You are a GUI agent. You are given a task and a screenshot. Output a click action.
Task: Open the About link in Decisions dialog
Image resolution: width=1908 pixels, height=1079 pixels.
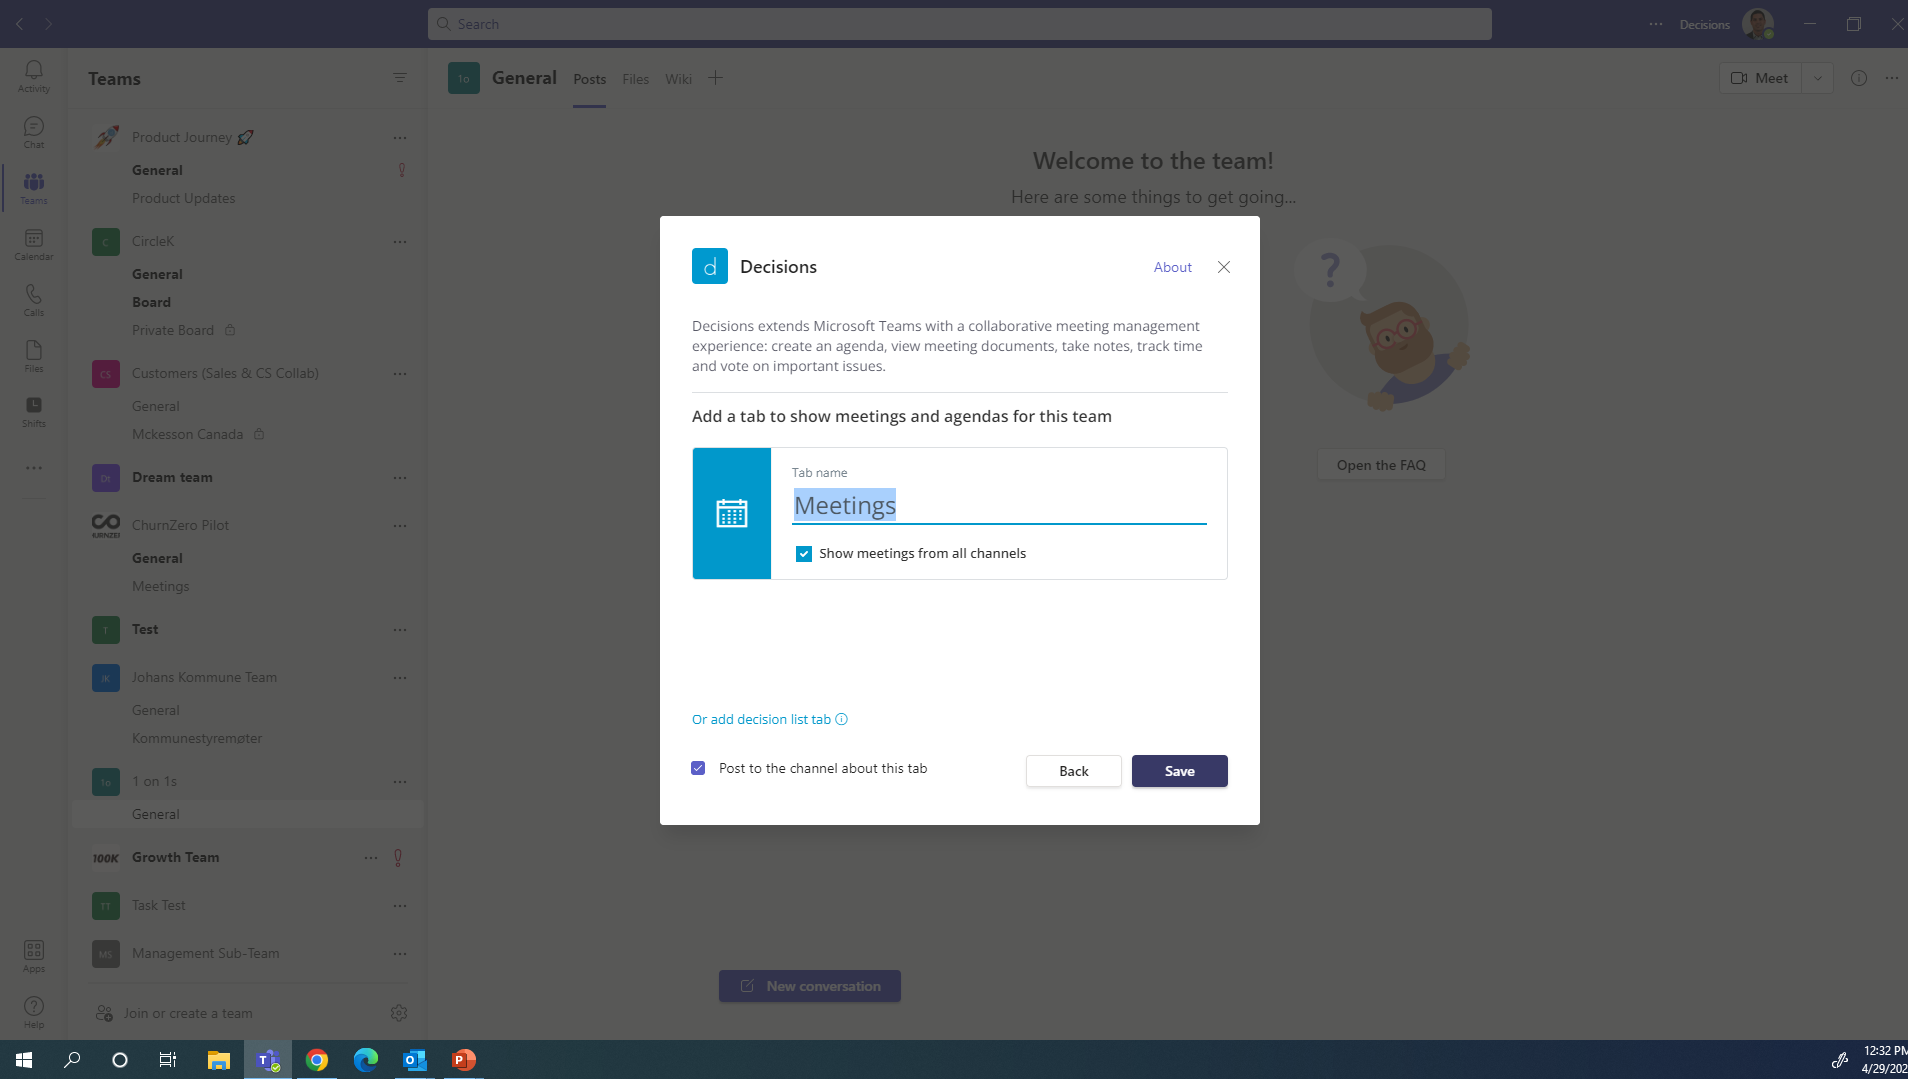pos(1171,267)
